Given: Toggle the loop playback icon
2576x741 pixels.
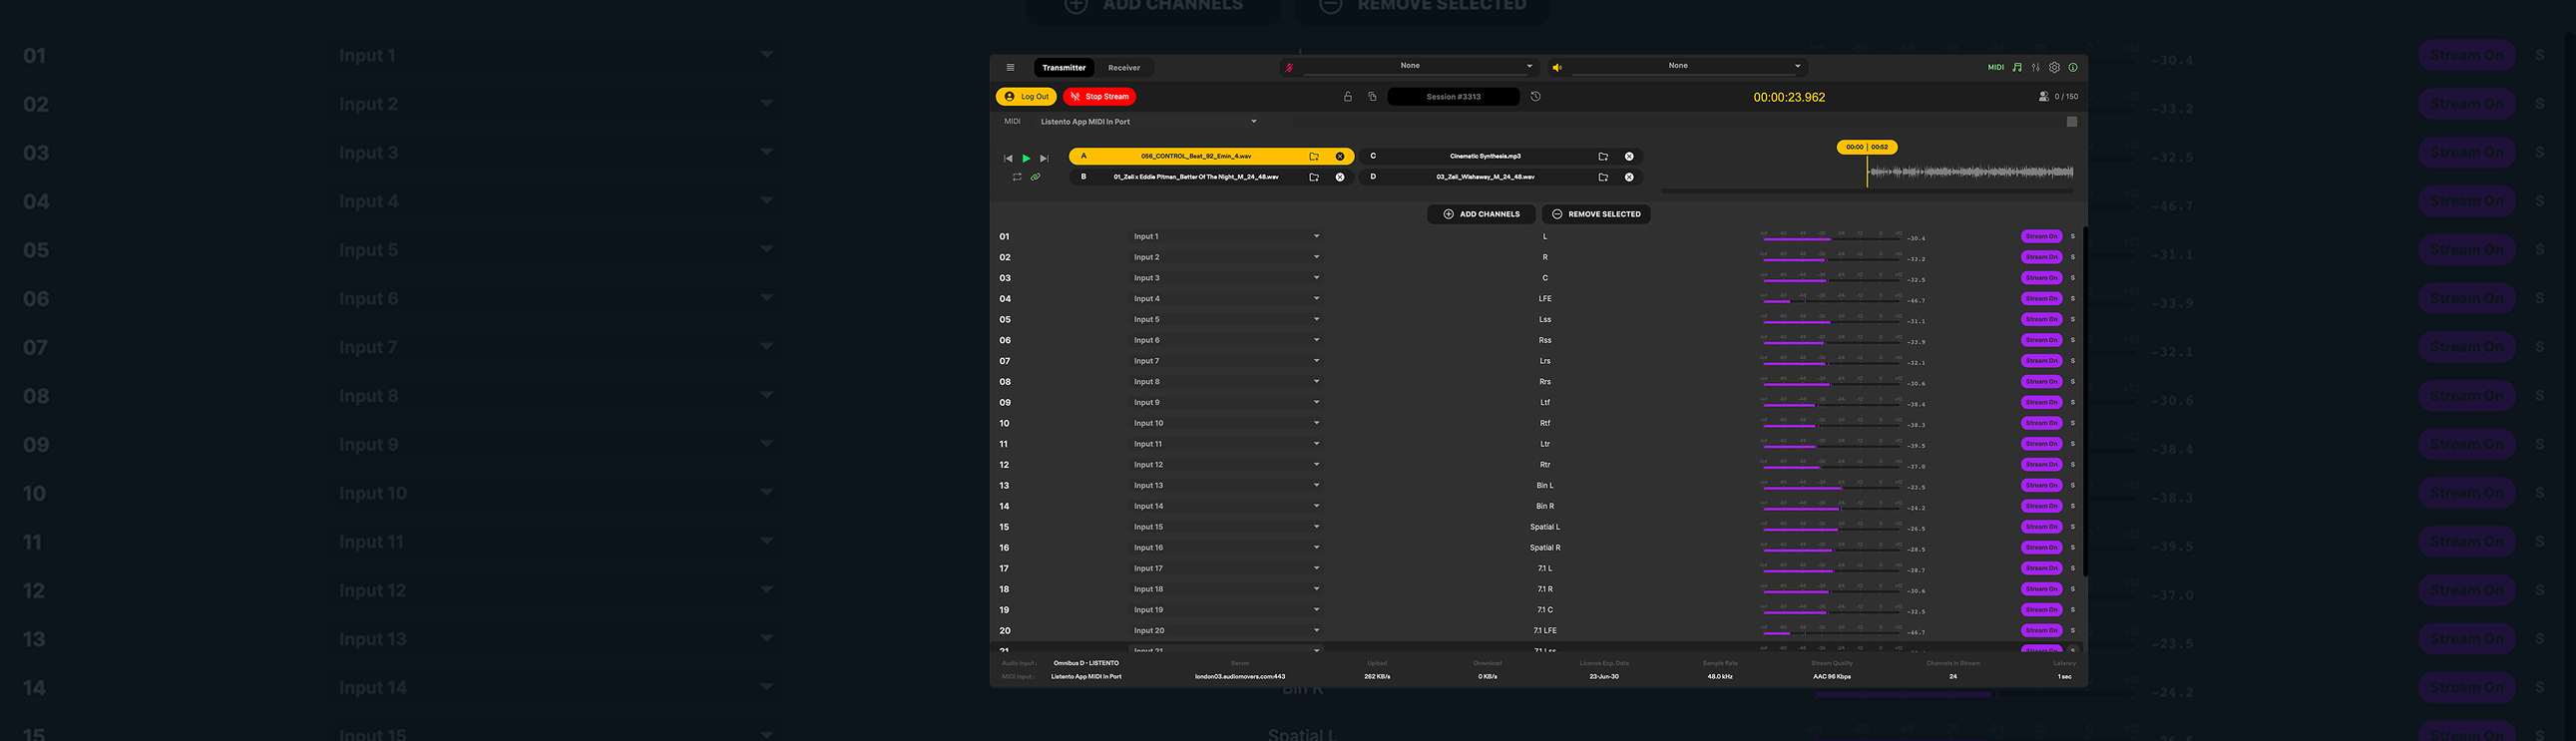Looking at the screenshot, I should pos(1017,177).
